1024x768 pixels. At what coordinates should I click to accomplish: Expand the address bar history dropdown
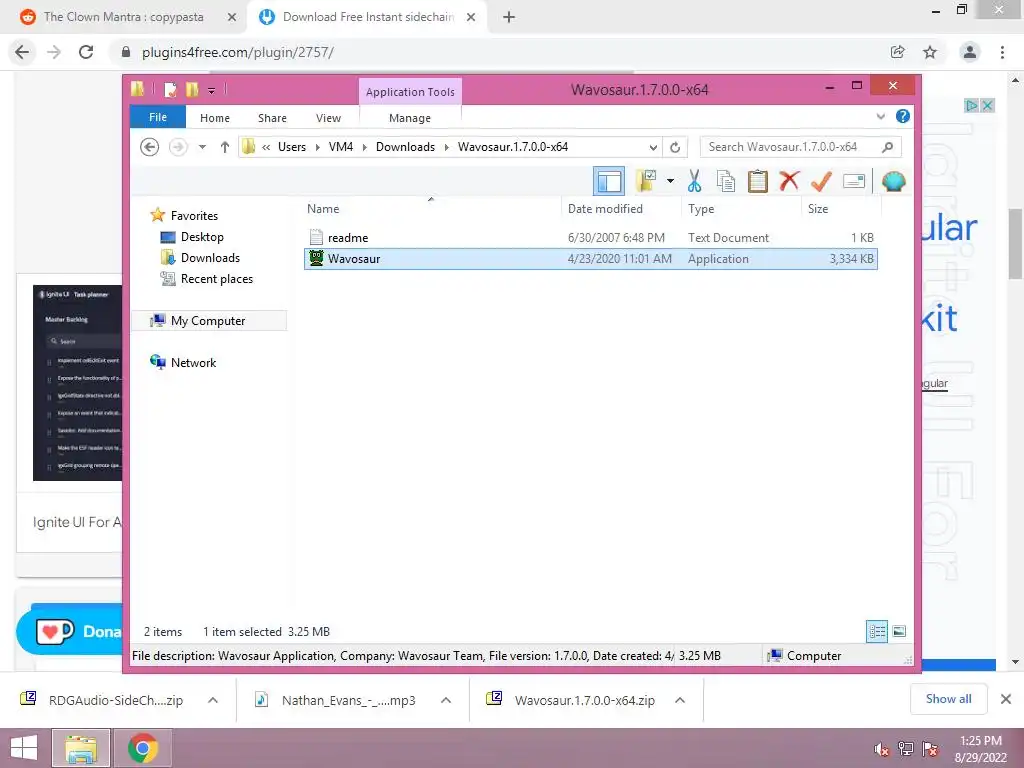653,147
